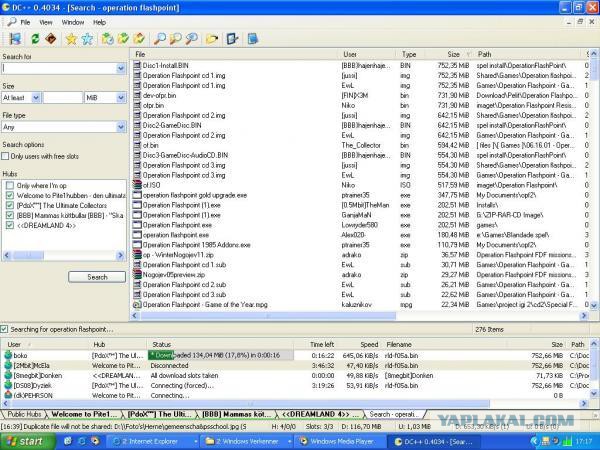Uncheck <<DREAMLAND 4>> hub checkbox

point(10,225)
